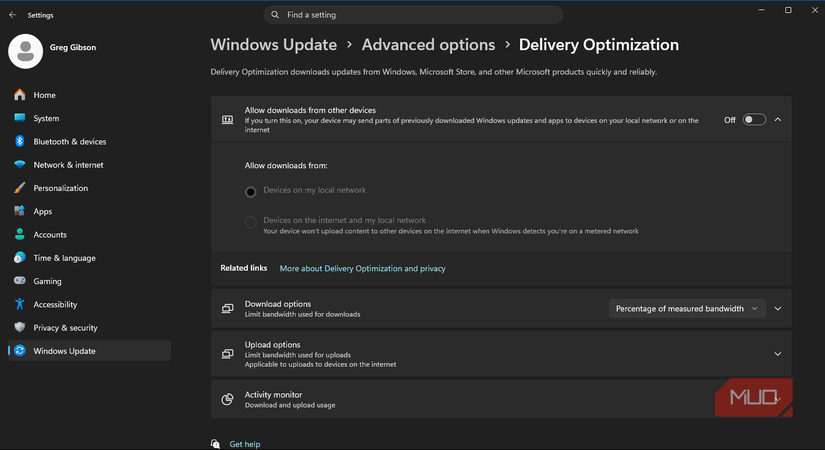Go to Gaming settings
825x450 pixels.
(89, 281)
